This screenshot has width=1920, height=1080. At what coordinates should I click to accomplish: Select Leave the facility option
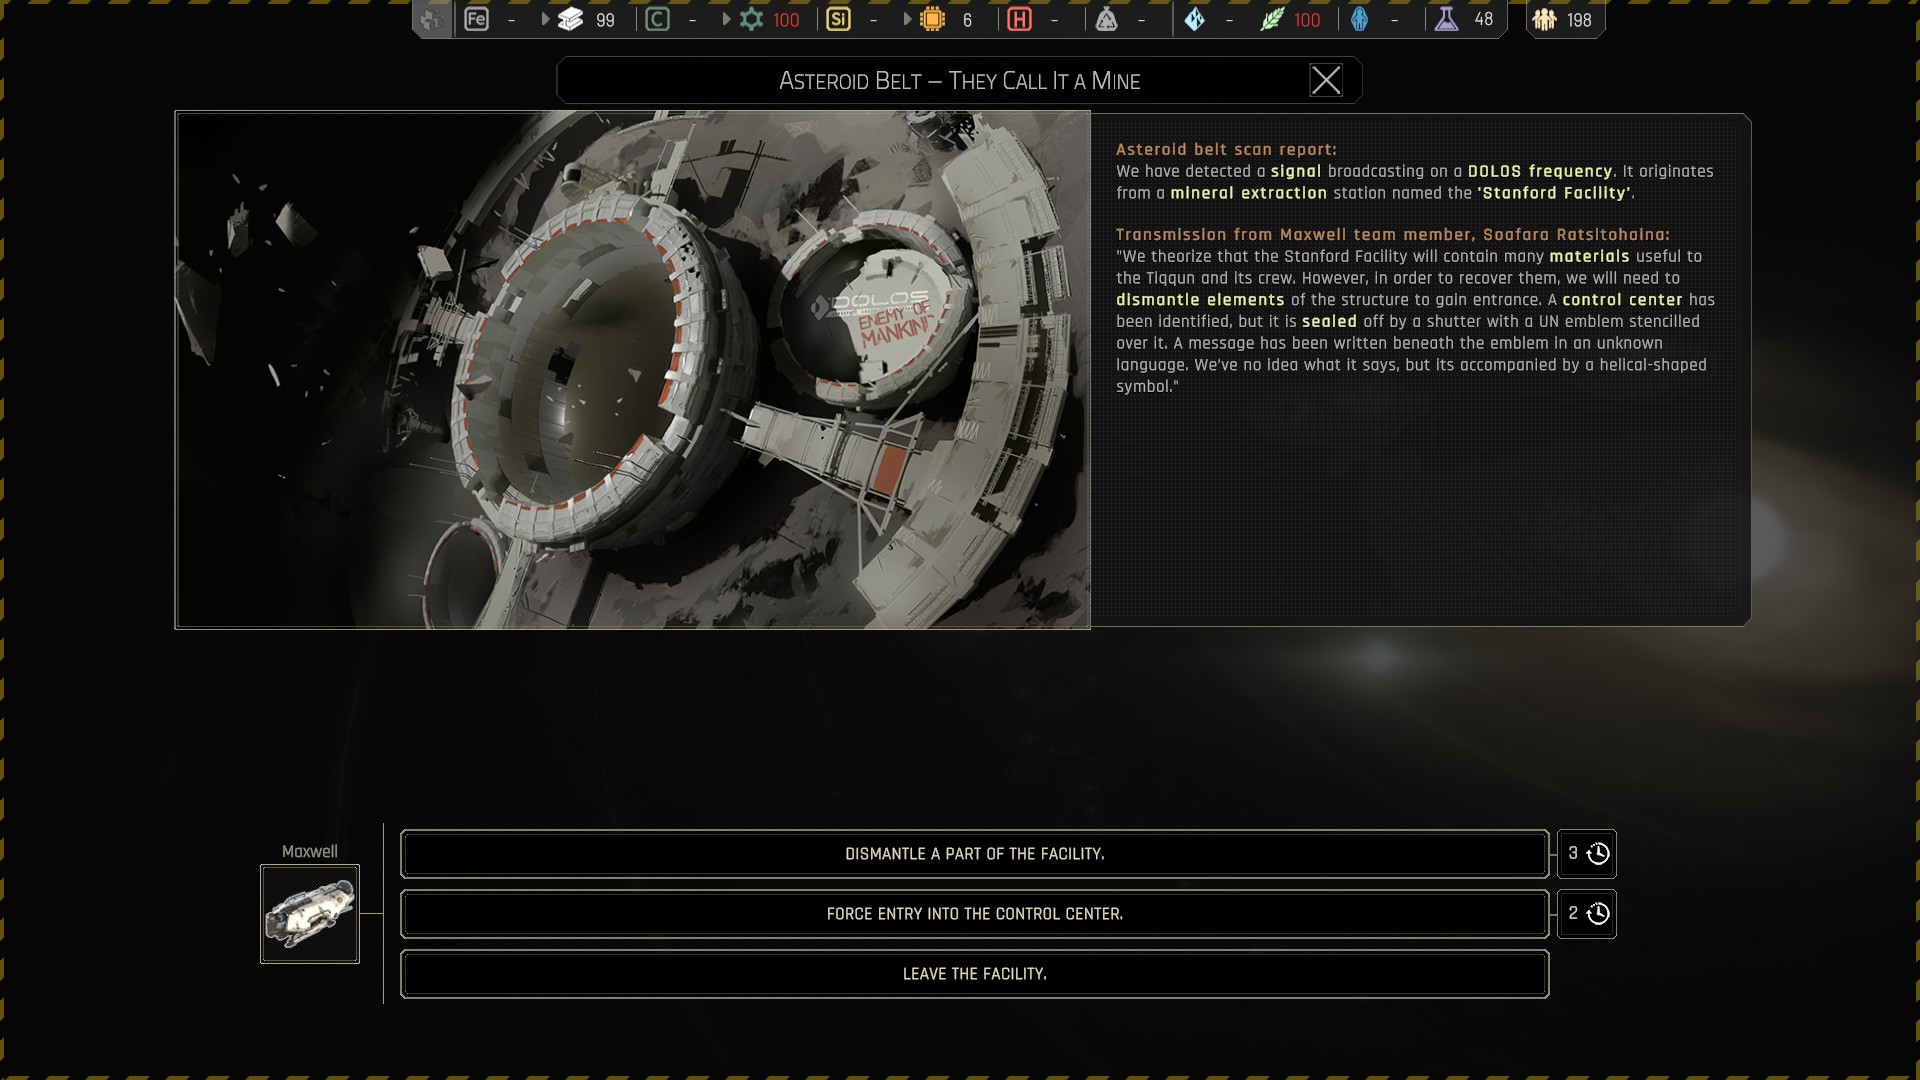[x=974, y=974]
